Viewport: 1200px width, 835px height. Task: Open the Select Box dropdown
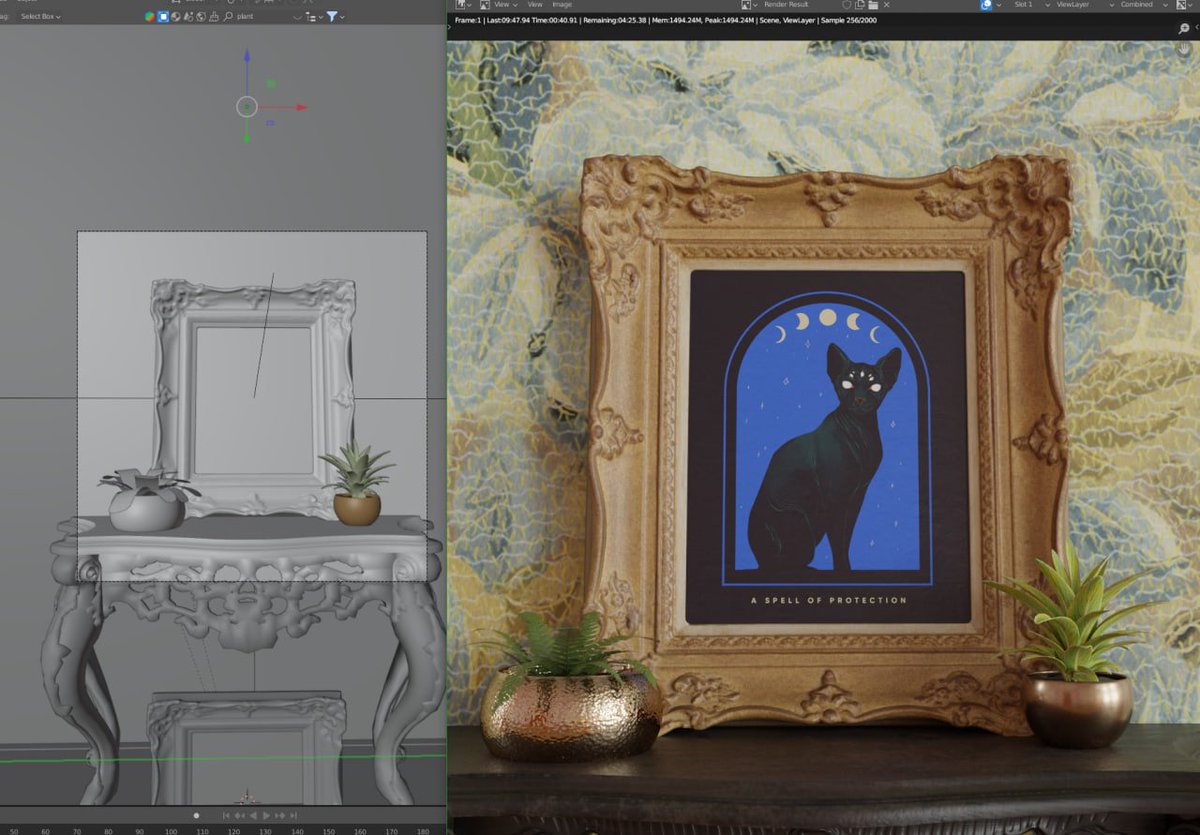coord(40,16)
